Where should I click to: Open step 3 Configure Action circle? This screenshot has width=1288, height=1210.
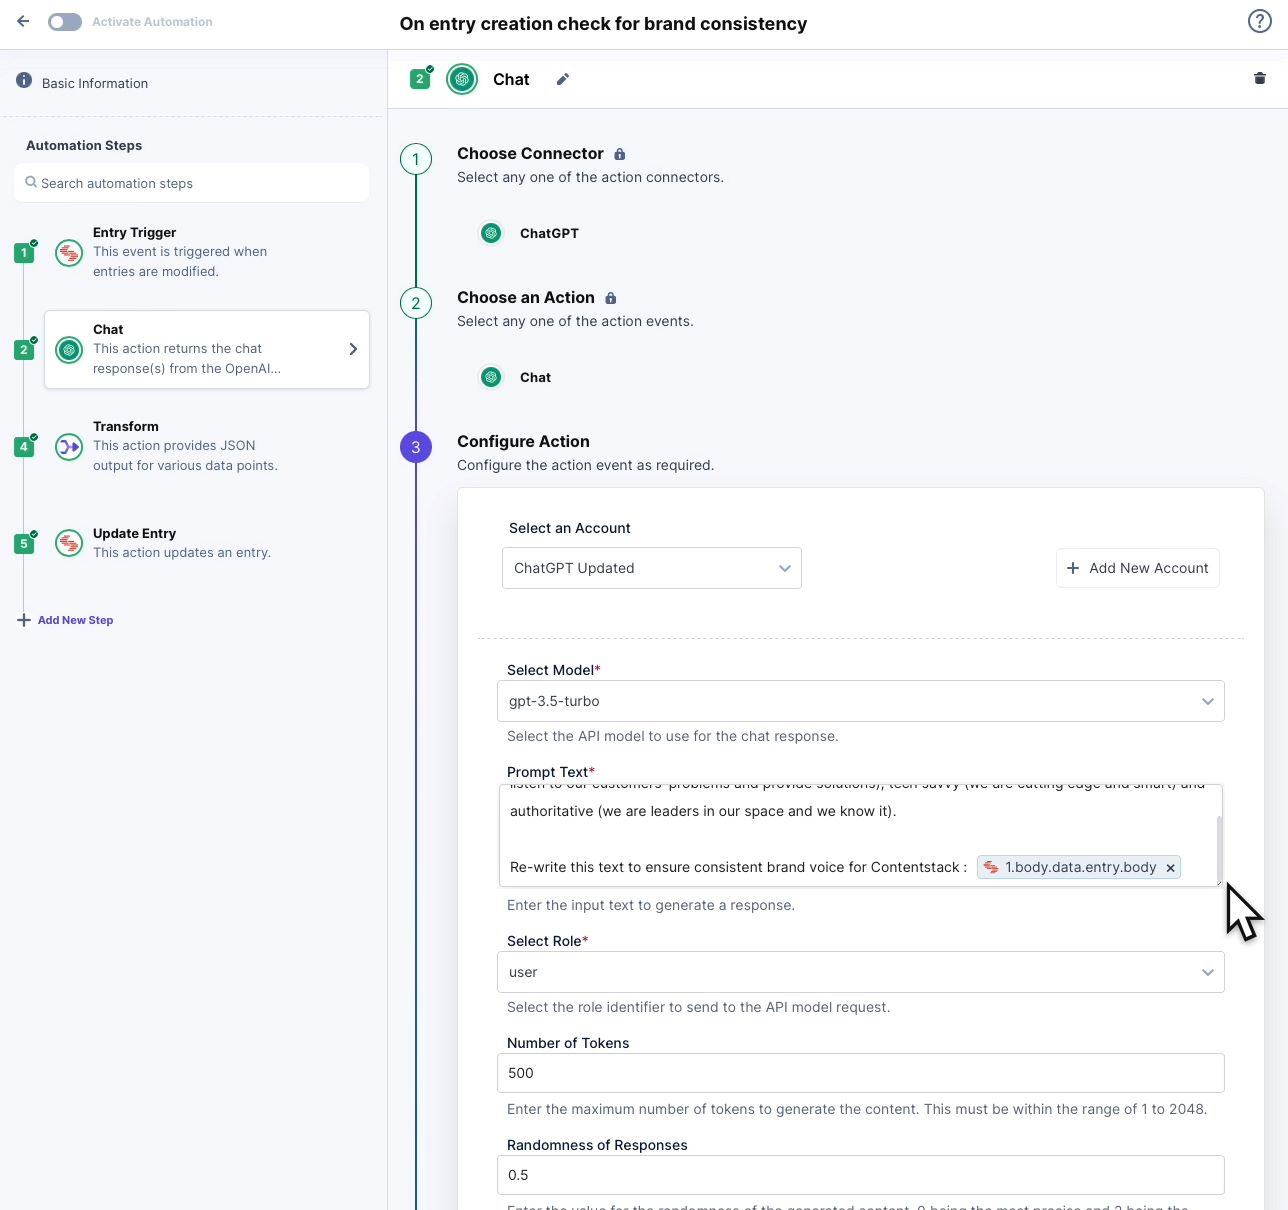point(416,447)
